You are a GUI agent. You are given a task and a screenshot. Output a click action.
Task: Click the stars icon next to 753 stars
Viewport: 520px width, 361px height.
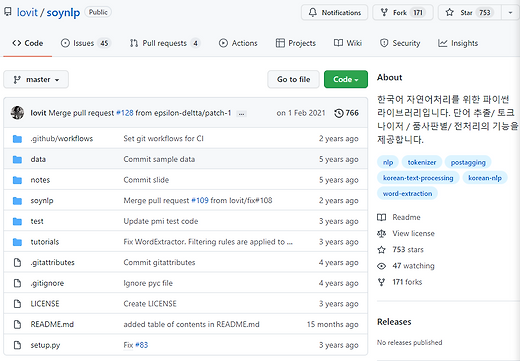tap(381, 250)
